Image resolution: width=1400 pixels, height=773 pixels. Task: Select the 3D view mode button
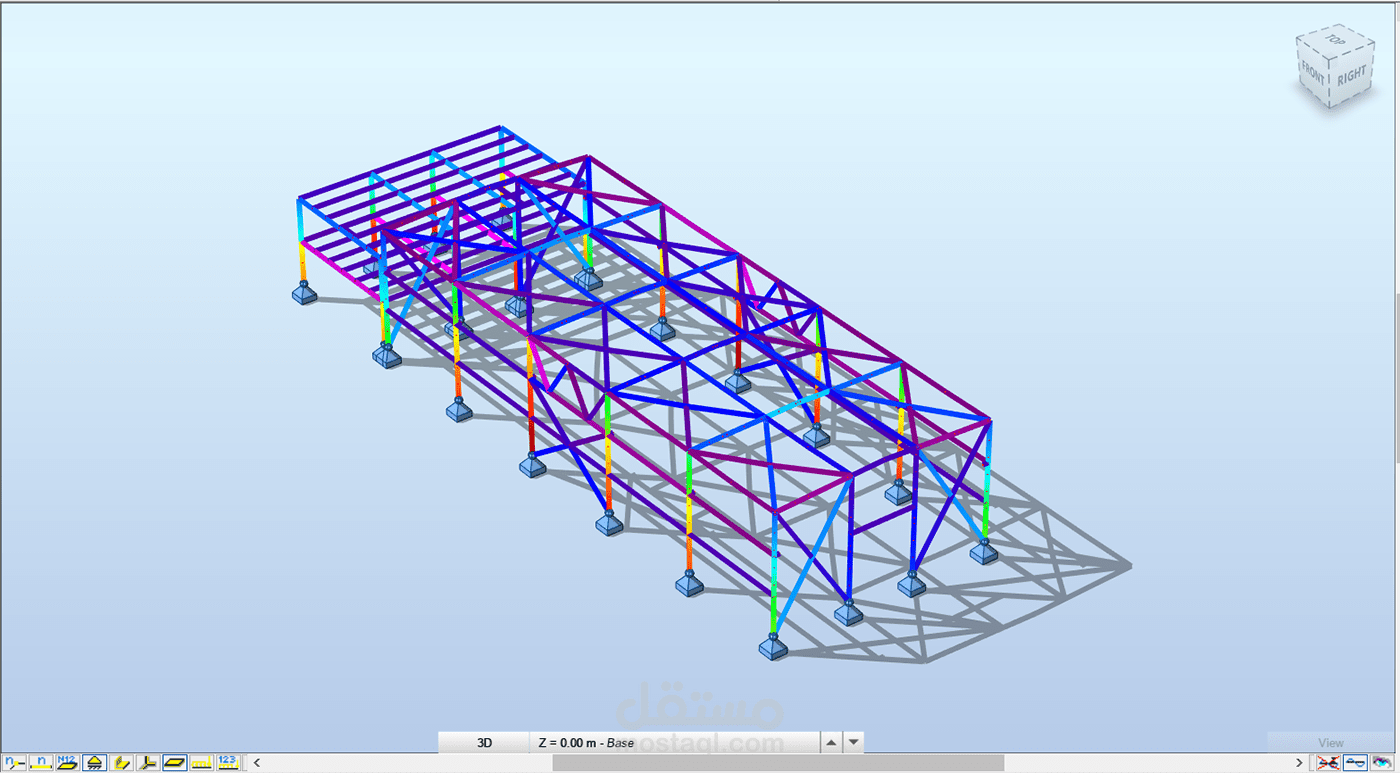point(484,743)
